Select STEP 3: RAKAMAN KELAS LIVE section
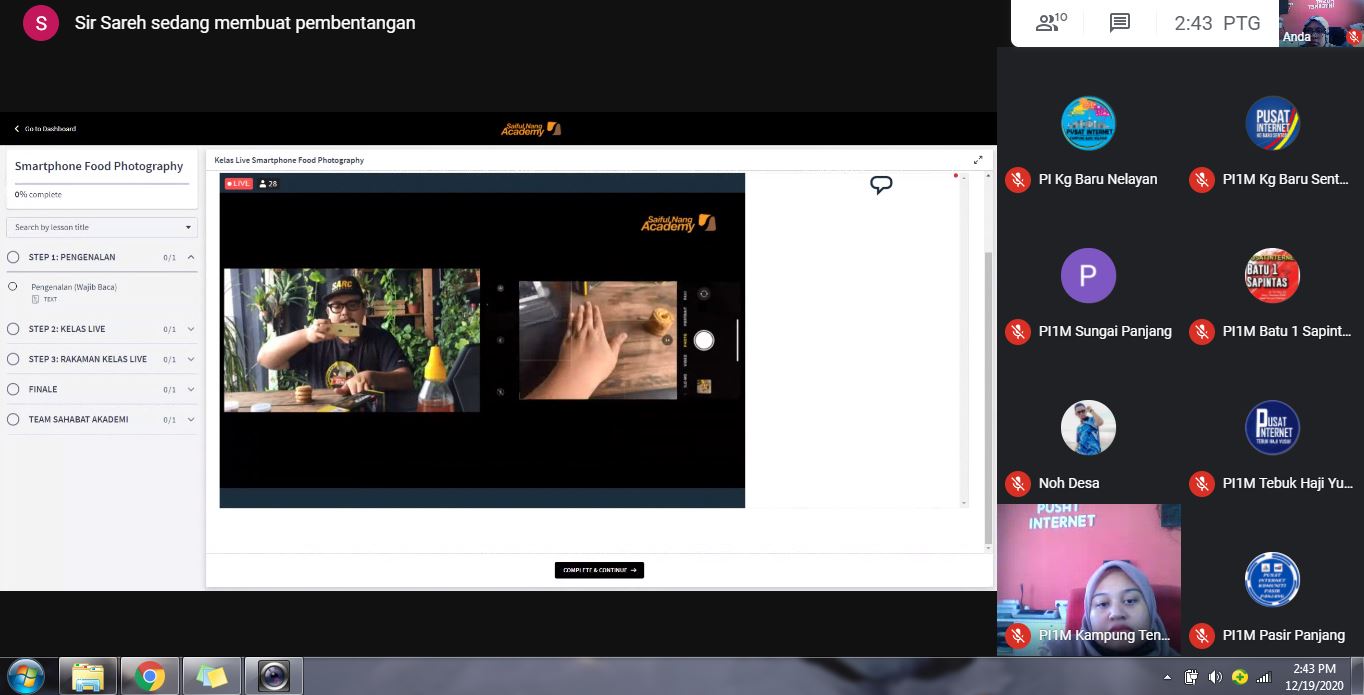This screenshot has height=695, width=1364. 88,359
